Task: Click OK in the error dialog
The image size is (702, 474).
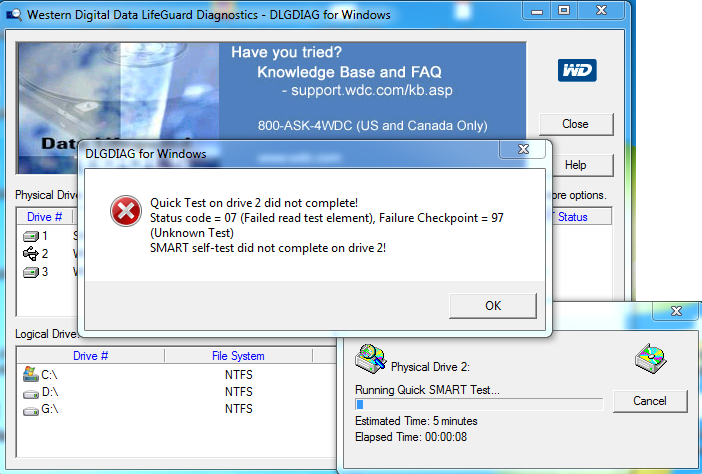Action: pyautogui.click(x=492, y=306)
